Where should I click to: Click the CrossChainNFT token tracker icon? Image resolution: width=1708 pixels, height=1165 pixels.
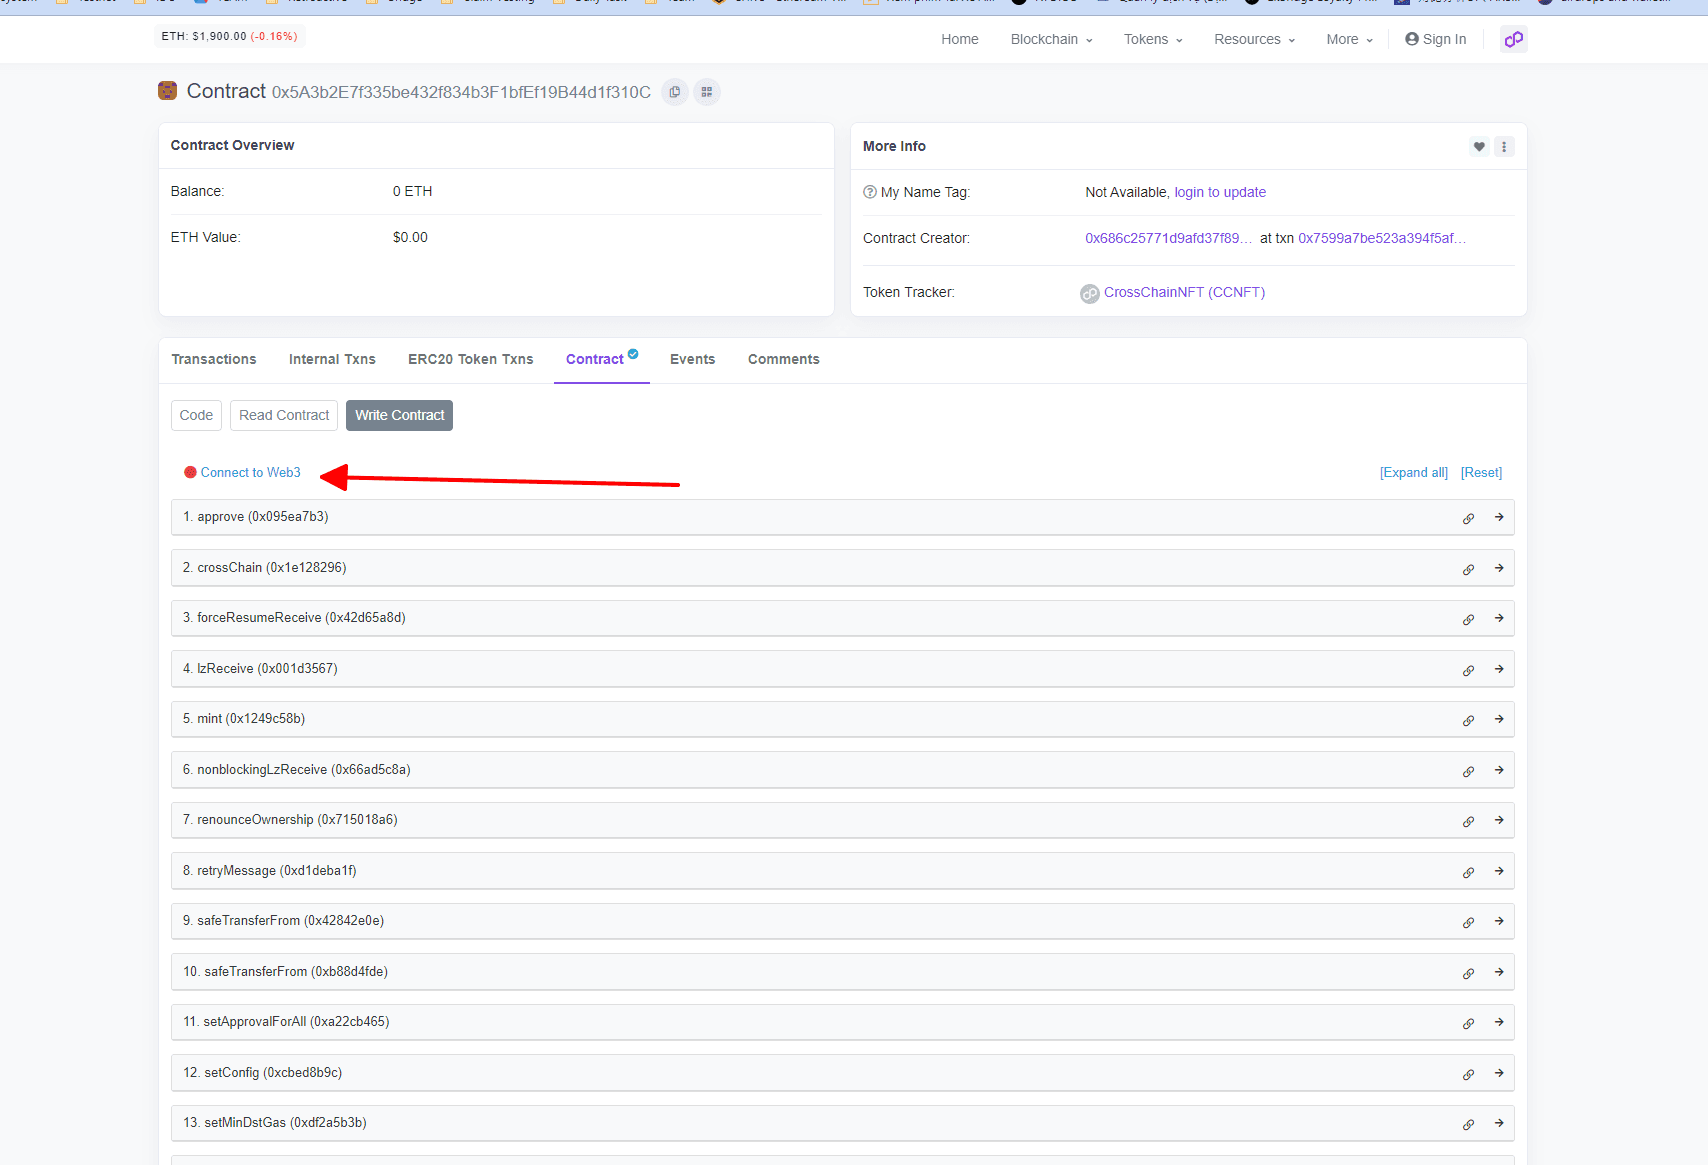[1090, 293]
